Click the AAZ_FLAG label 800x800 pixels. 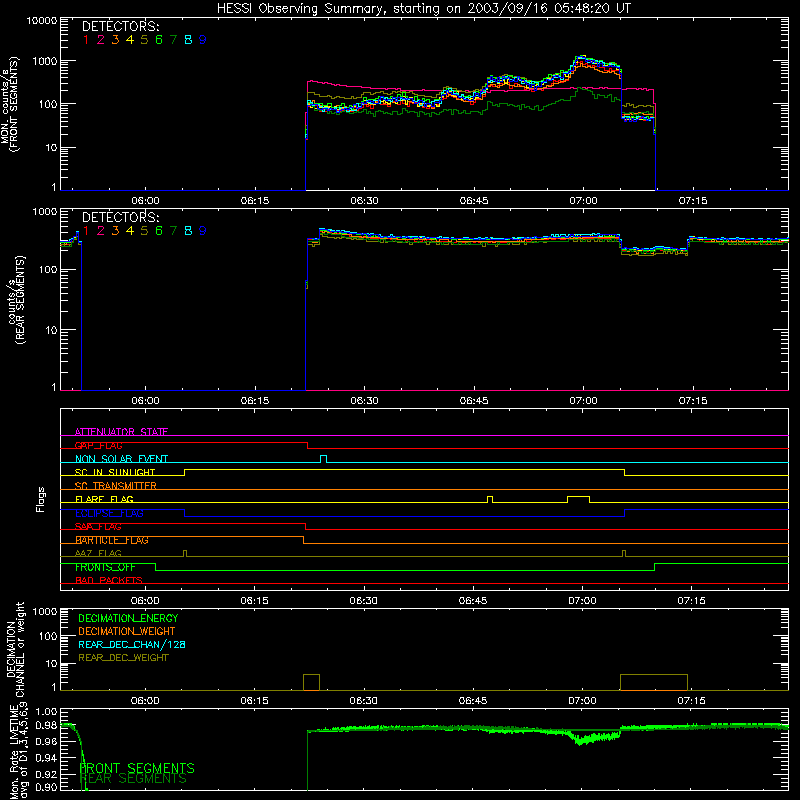[x=98, y=554]
